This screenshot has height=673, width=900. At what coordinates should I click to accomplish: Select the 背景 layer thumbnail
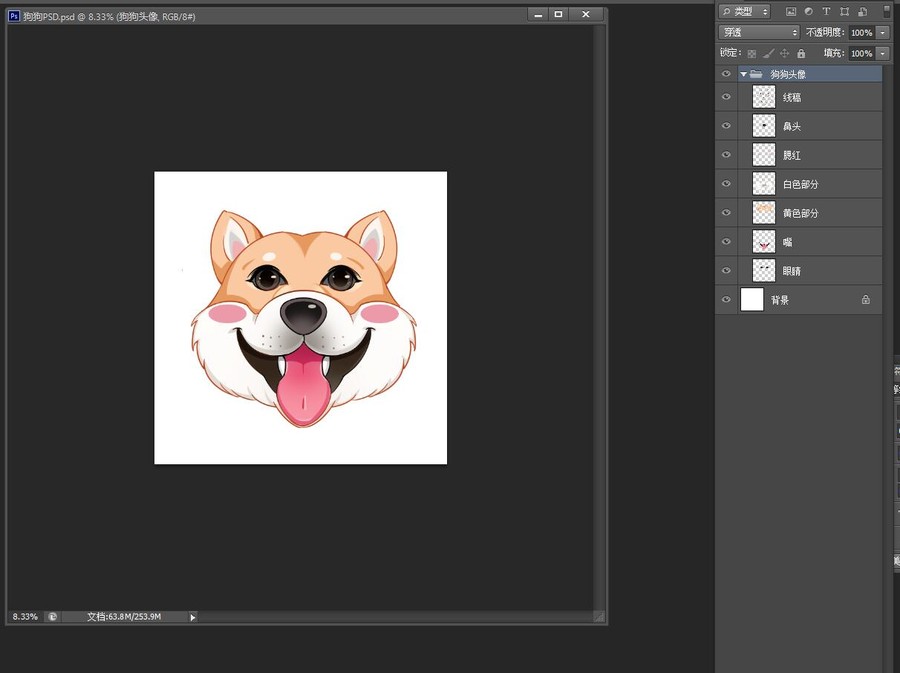(752, 299)
